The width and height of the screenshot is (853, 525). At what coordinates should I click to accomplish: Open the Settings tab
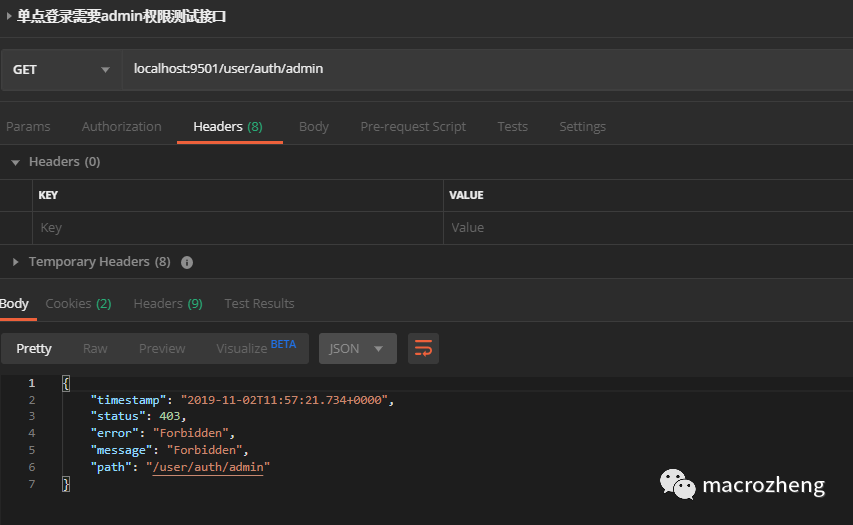[582, 127]
